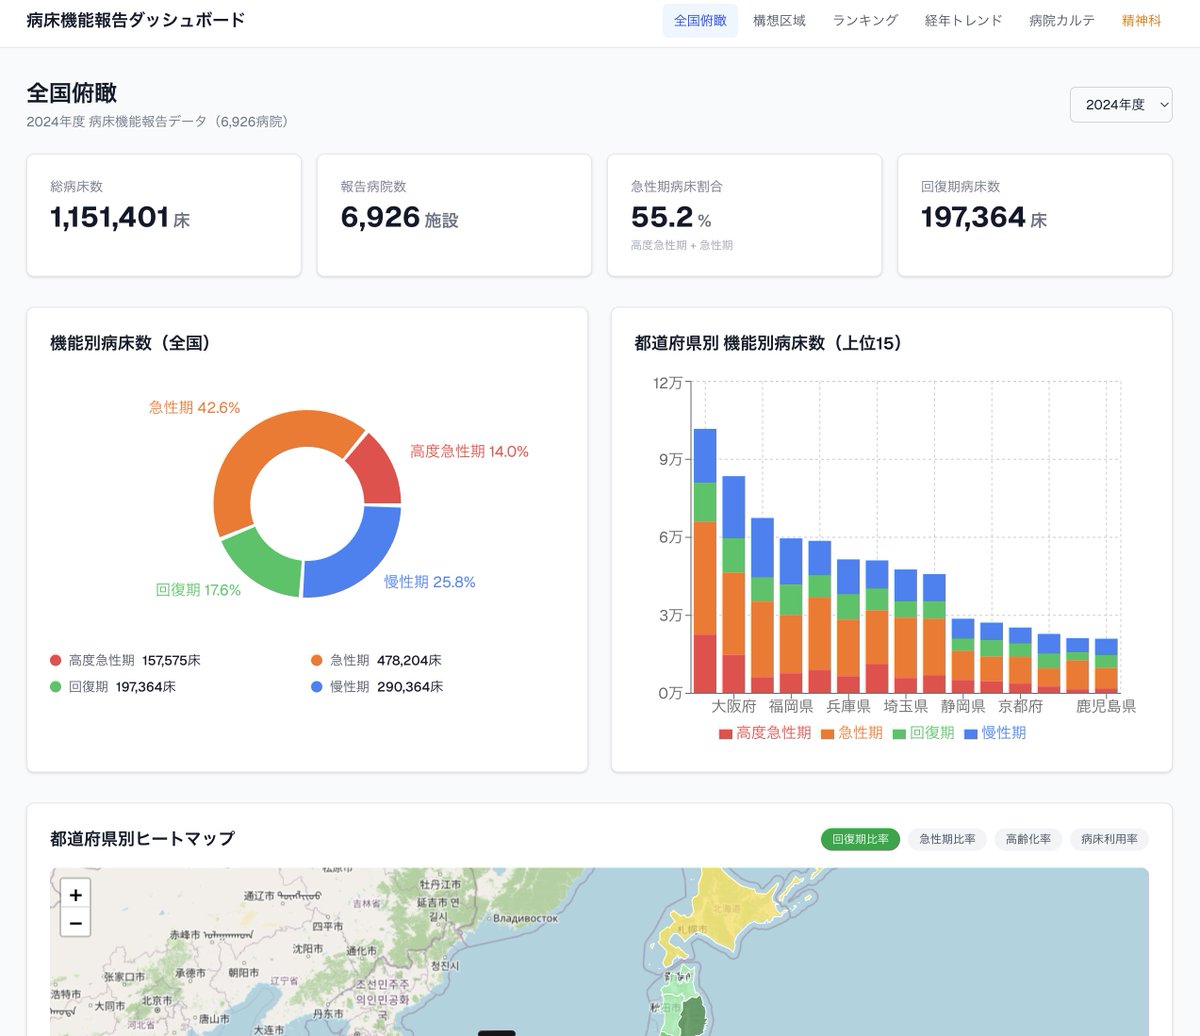Click the 都道府県別 機能別病床数（上位15） heading
Screen dimensions: 1200x1036
[x=768, y=343]
